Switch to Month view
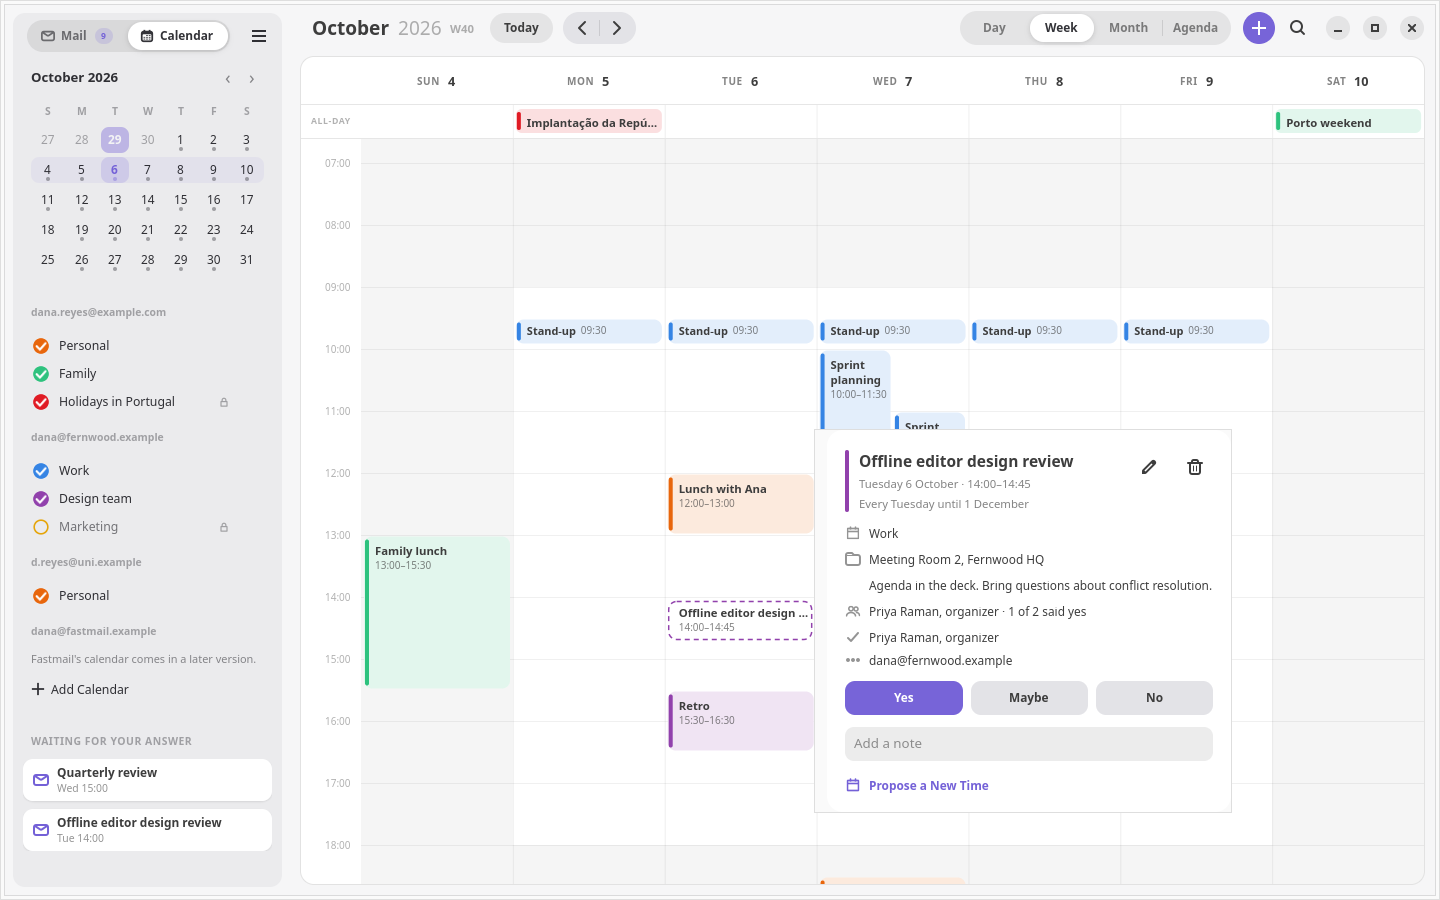Image resolution: width=1440 pixels, height=900 pixels. 1128,28
